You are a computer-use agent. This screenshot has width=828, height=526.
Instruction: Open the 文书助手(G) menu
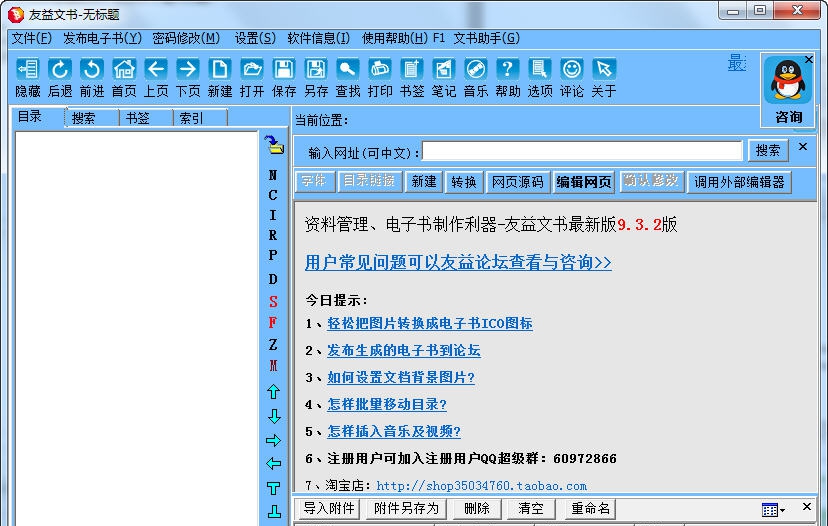(x=486, y=38)
